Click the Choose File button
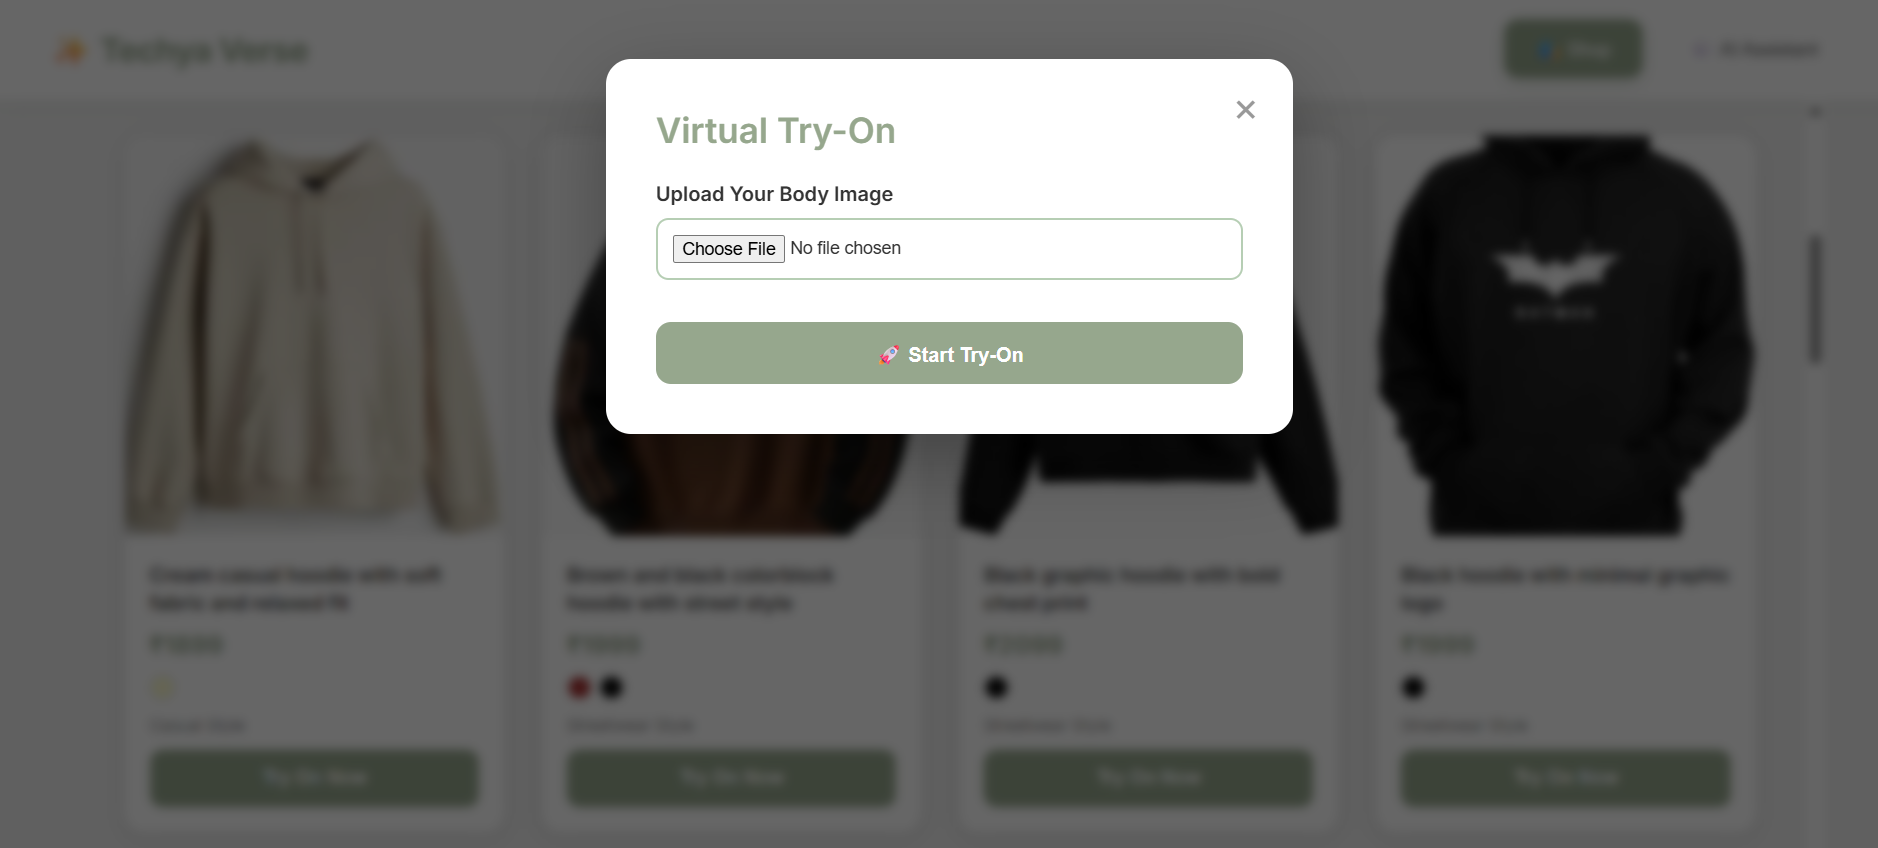The image size is (1878, 848). coord(728,249)
